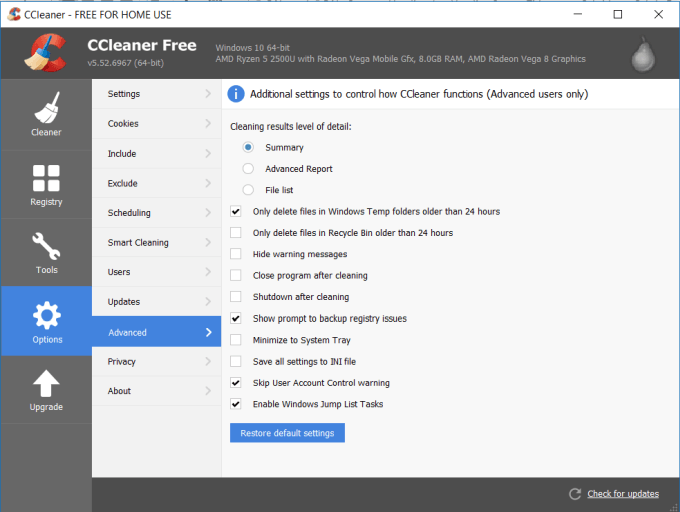Screen dimensions: 680x512
Task: Follow the Check for updates link
Action: (x=623, y=494)
